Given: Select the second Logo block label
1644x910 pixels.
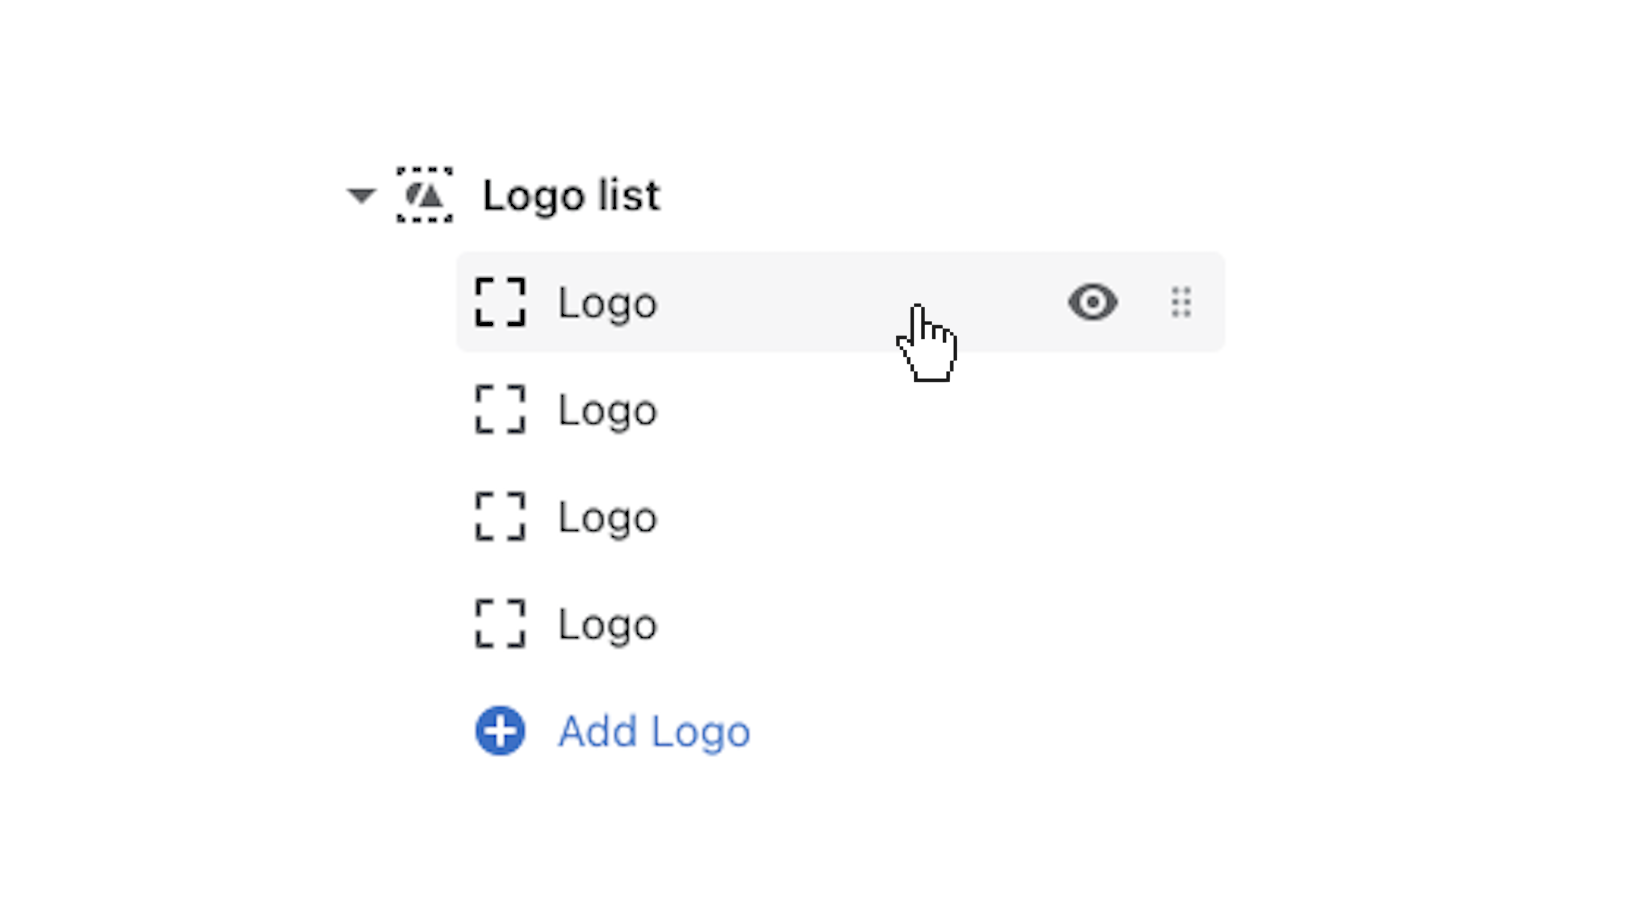Looking at the screenshot, I should pyautogui.click(x=607, y=410).
